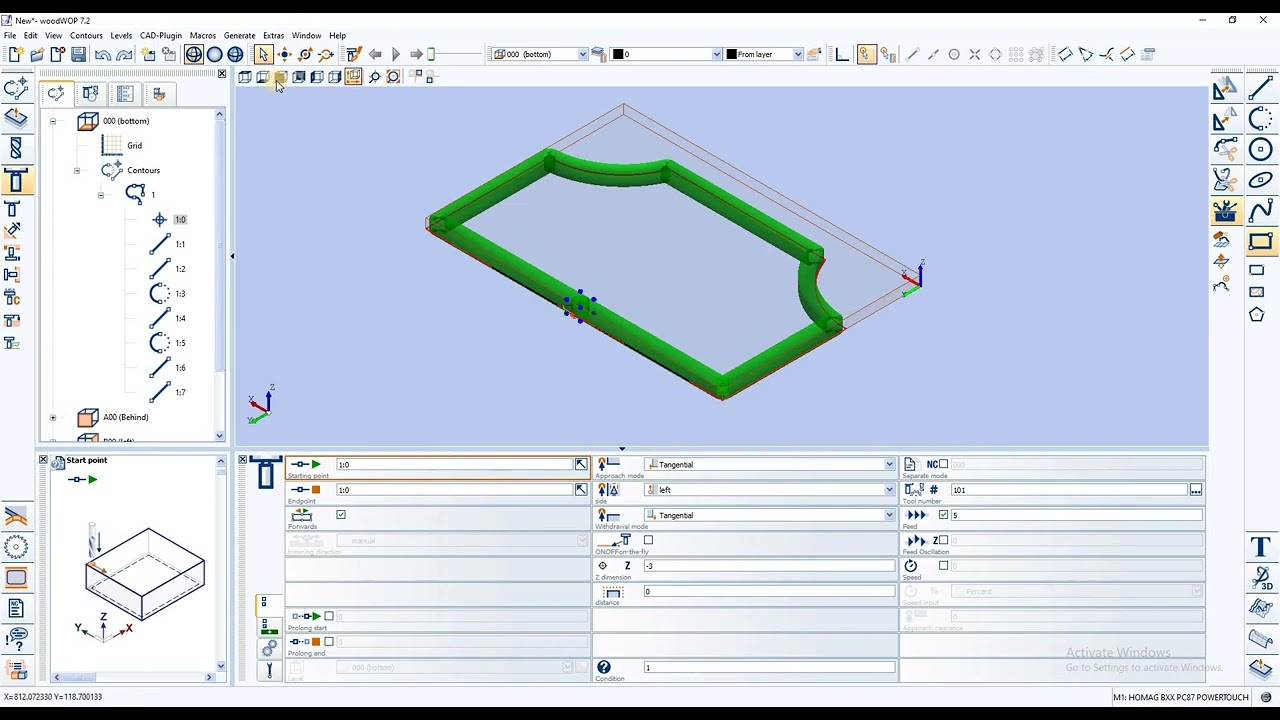Select the Text T tool on right toolbar
1280x720 pixels.
[x=1260, y=547]
